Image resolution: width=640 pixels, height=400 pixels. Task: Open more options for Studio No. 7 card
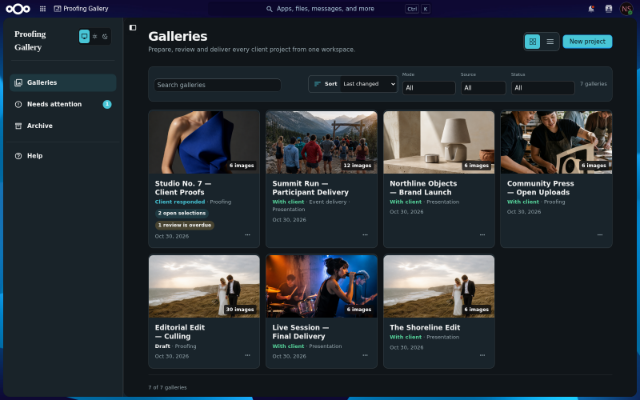[248, 235]
